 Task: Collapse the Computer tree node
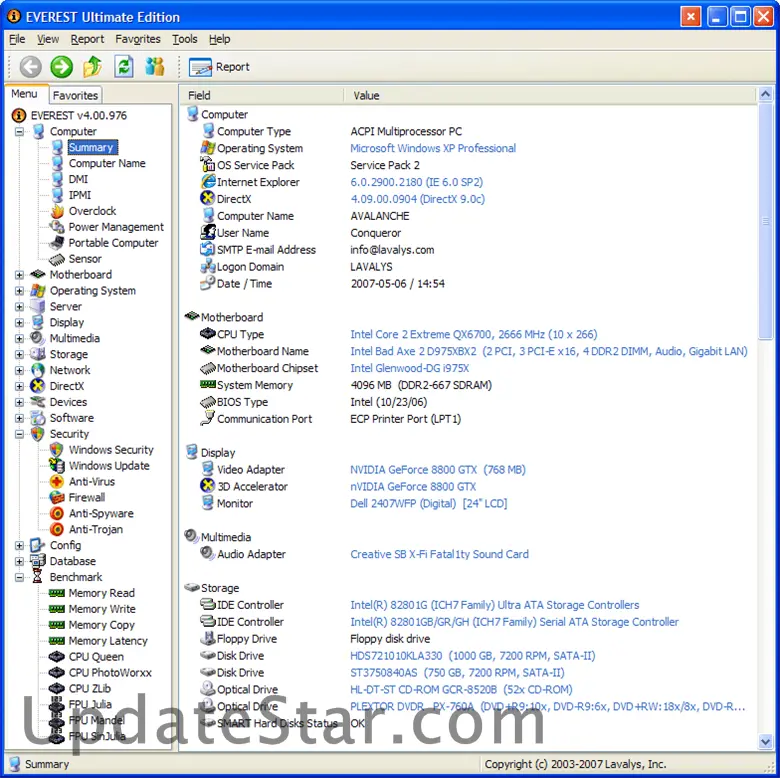coord(19,132)
